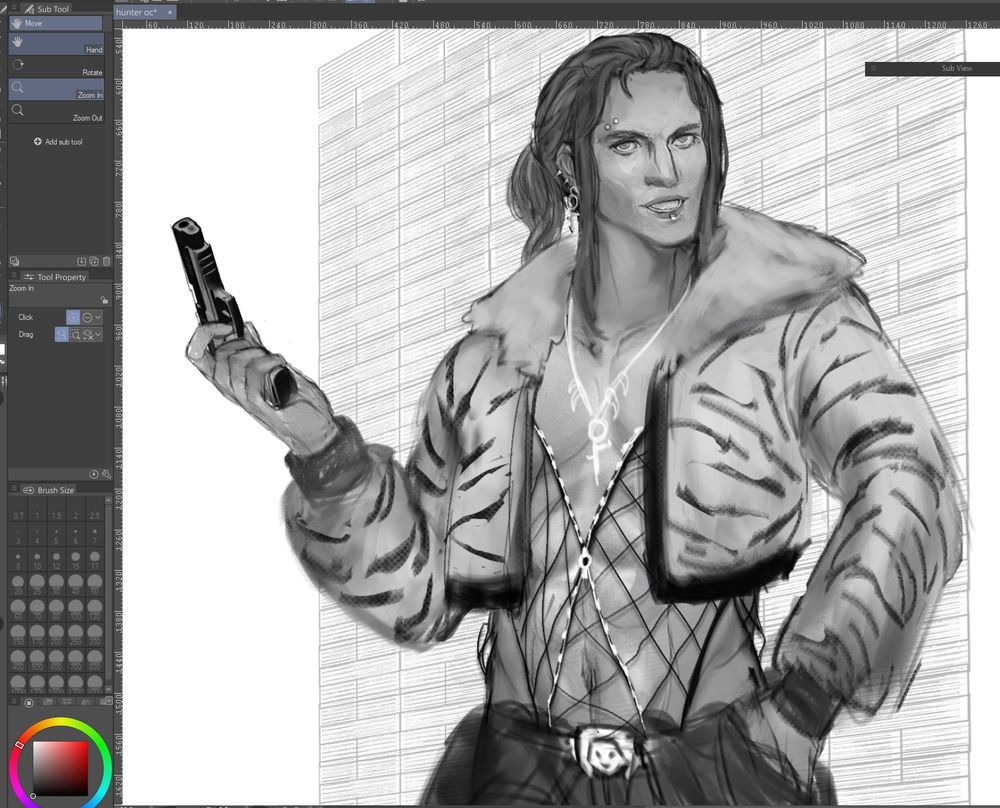Choose brush size 8

18,561
